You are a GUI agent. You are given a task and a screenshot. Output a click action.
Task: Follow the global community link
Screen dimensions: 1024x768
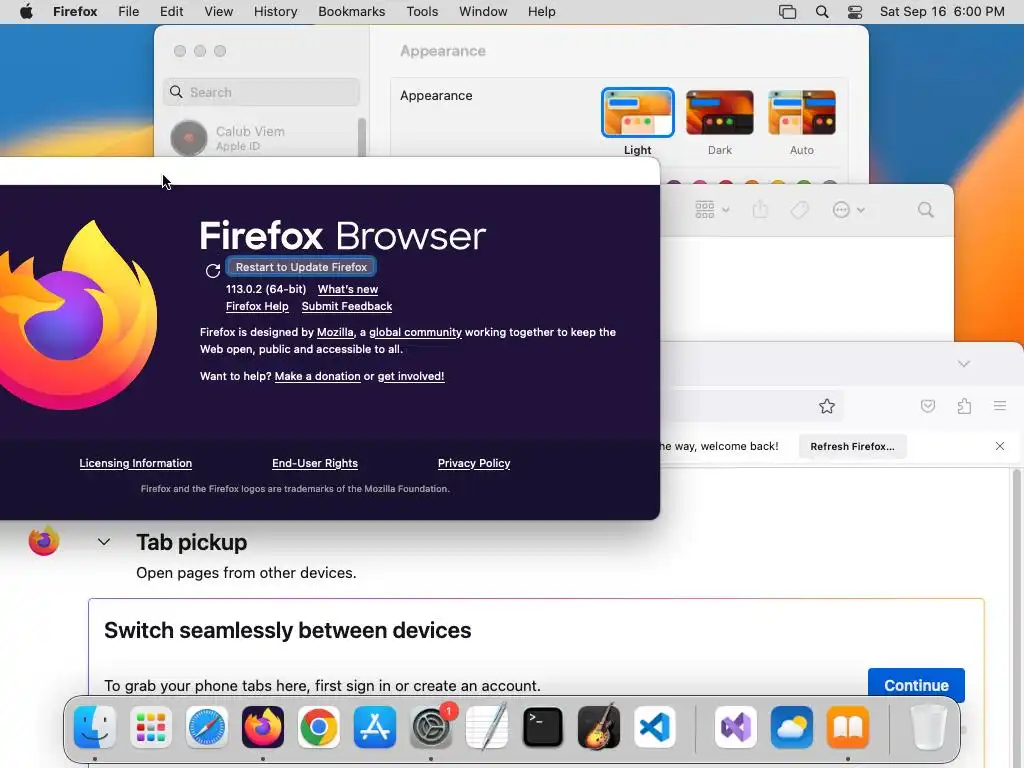pyautogui.click(x=415, y=332)
